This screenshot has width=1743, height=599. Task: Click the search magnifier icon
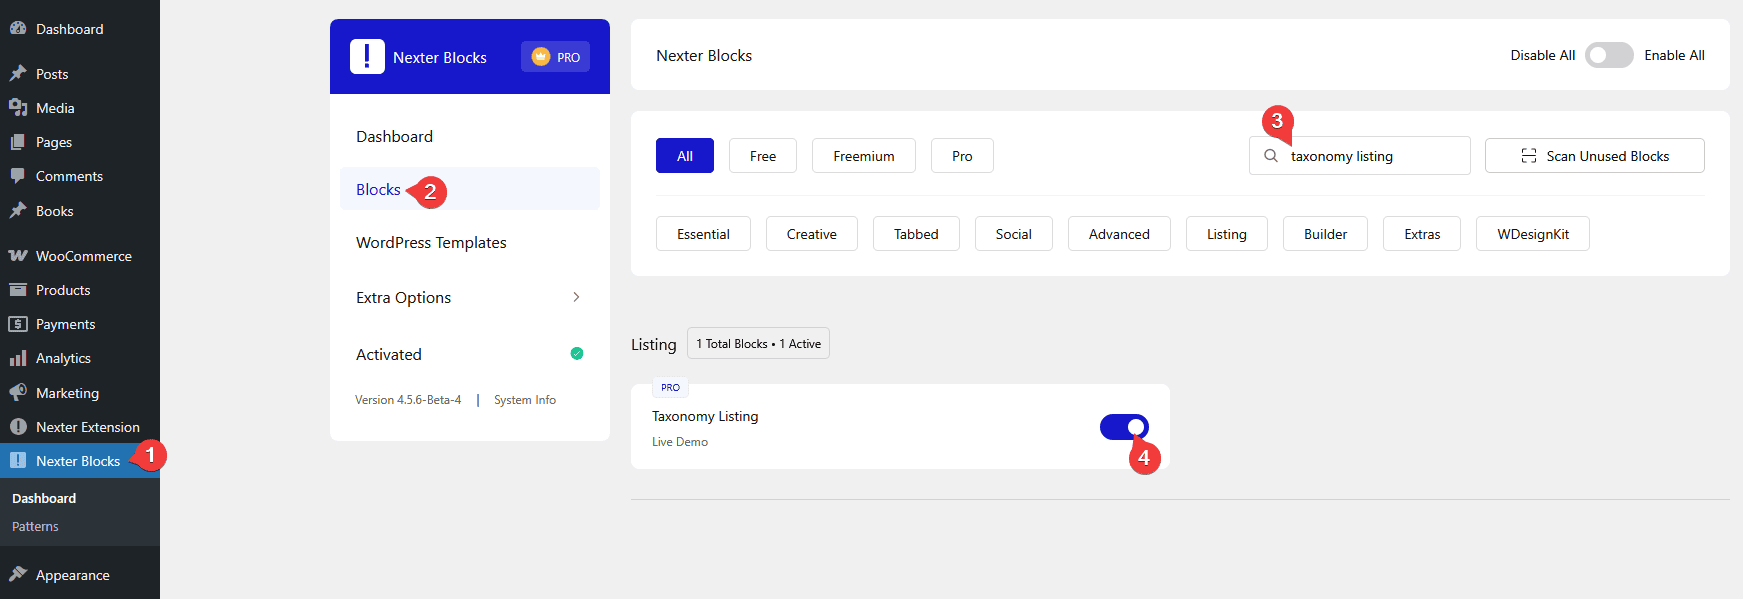[x=1271, y=156]
